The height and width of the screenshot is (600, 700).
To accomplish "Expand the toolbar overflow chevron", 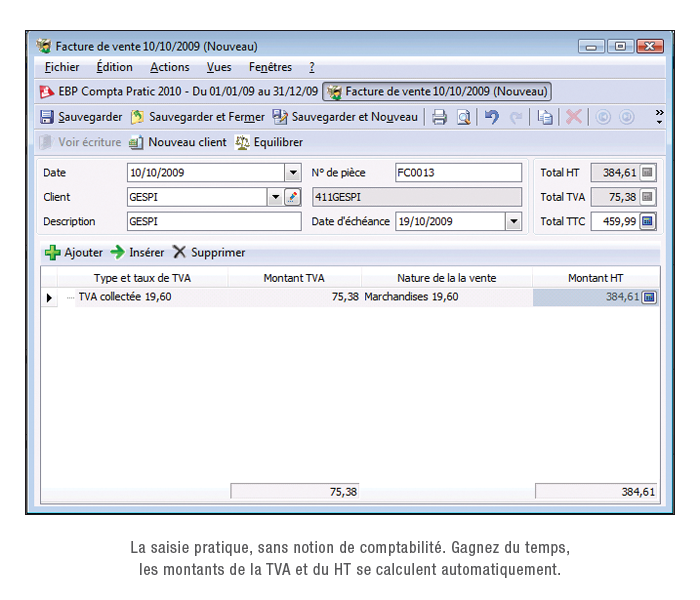I will (x=659, y=116).
